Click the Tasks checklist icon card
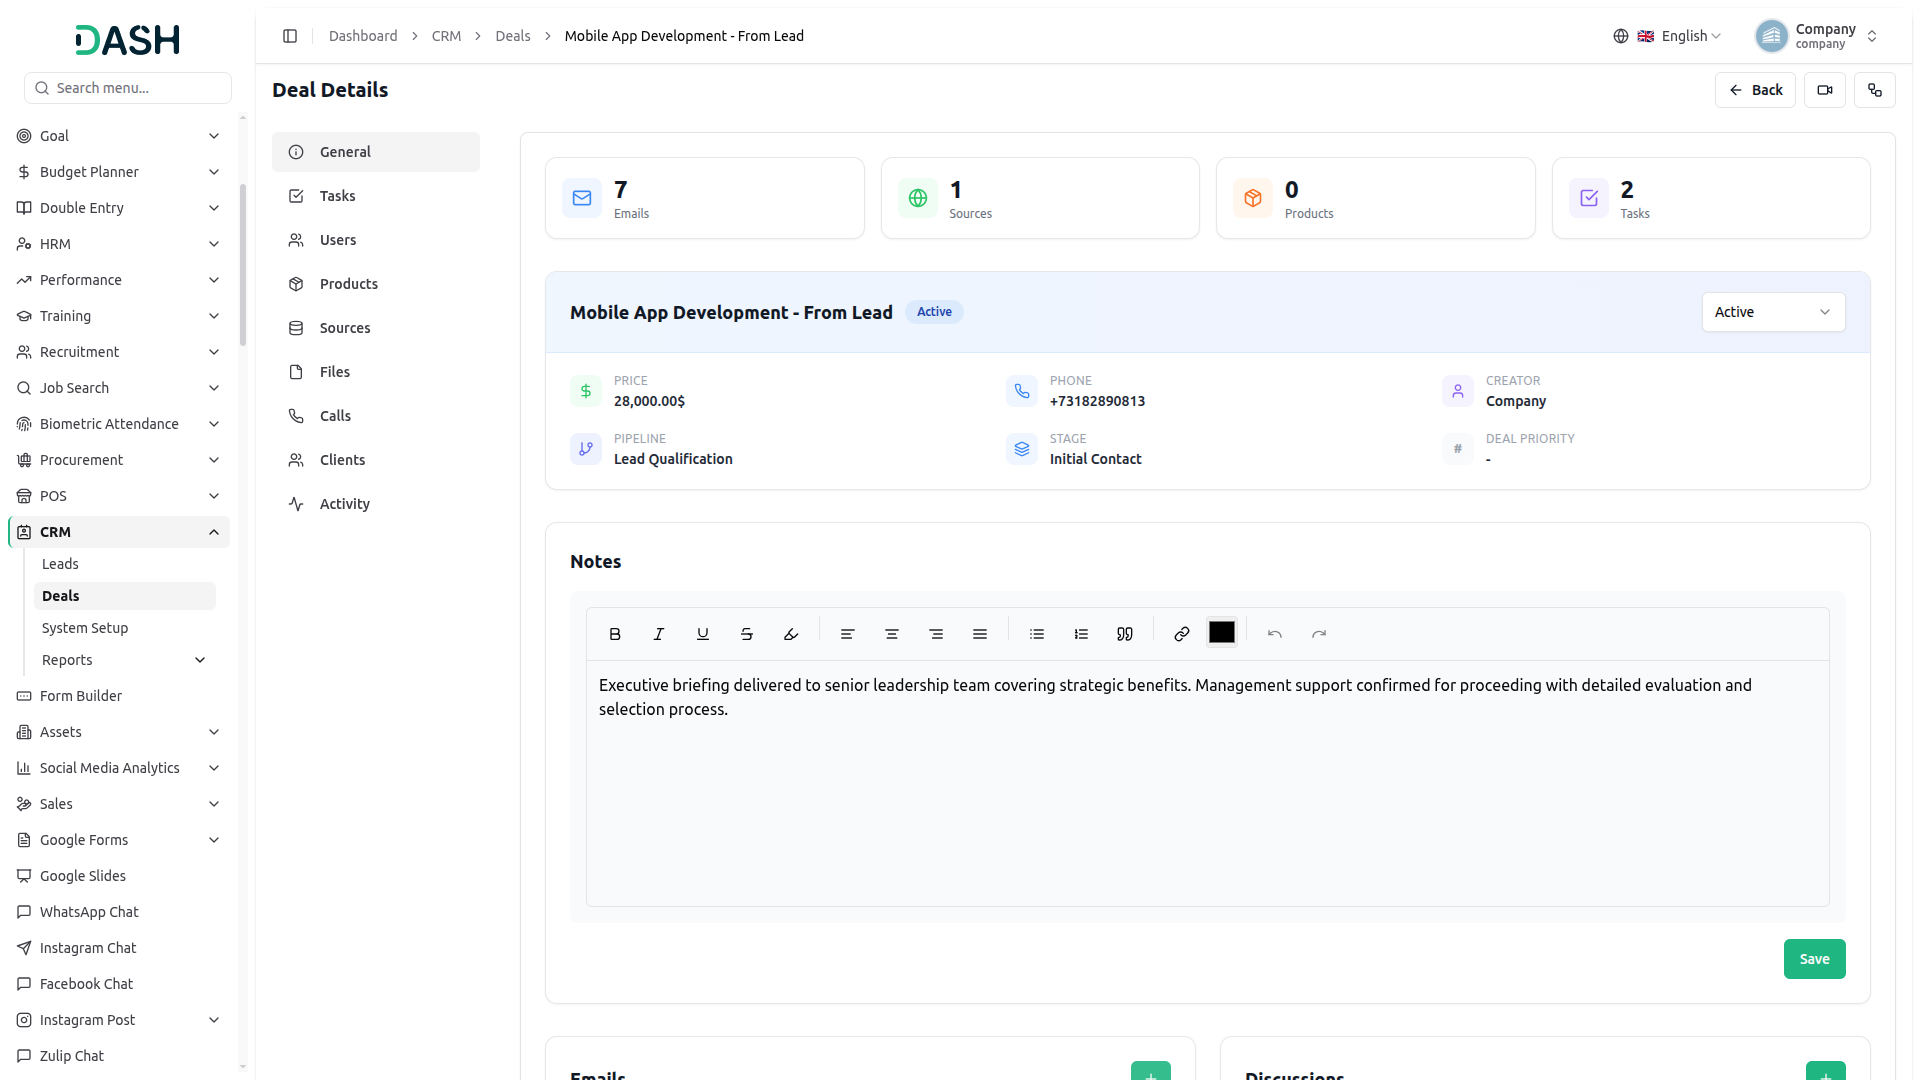This screenshot has width=1920, height=1080. pos(1589,198)
